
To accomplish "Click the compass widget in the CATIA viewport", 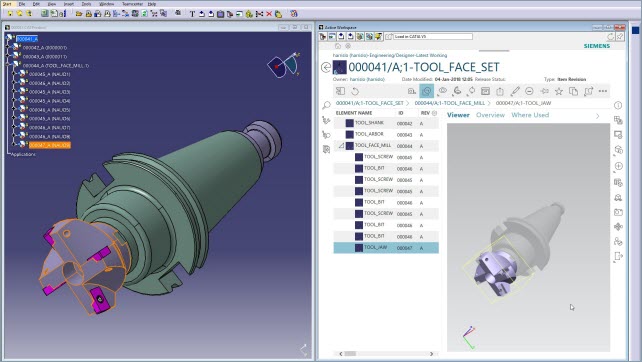I will point(283,65).
